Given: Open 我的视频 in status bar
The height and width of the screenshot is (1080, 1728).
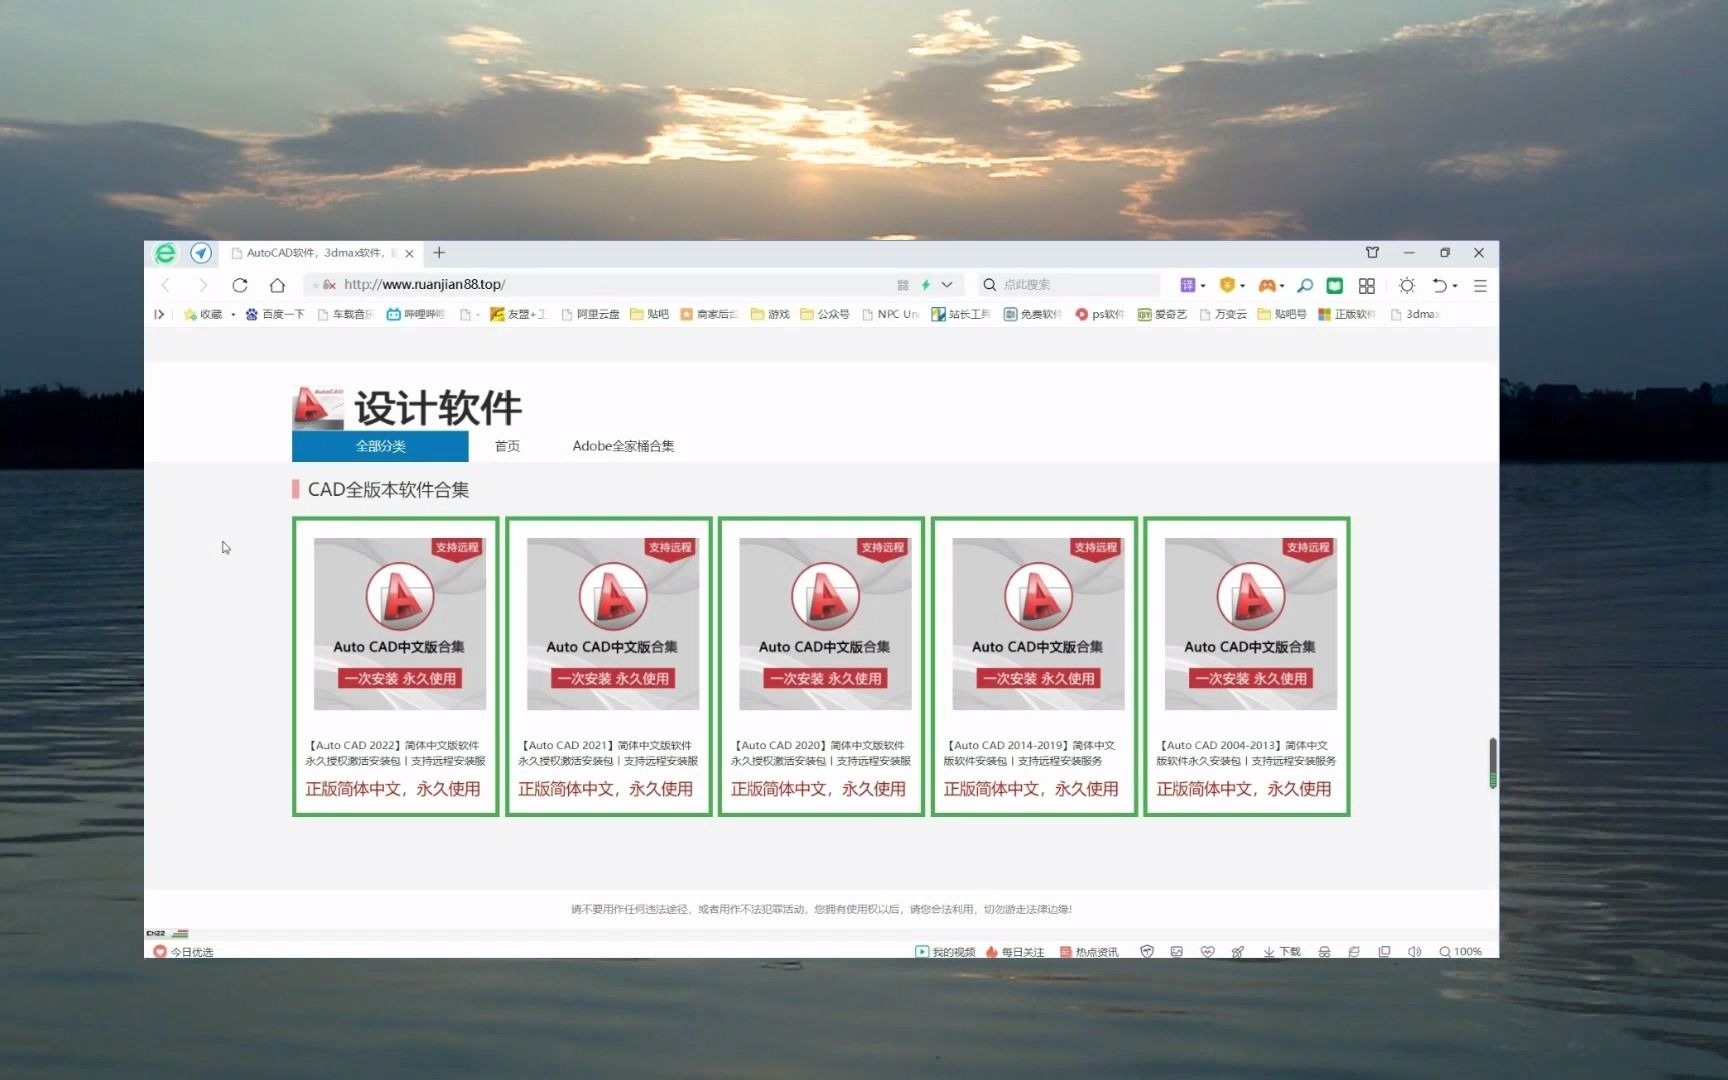Looking at the screenshot, I should [x=945, y=951].
